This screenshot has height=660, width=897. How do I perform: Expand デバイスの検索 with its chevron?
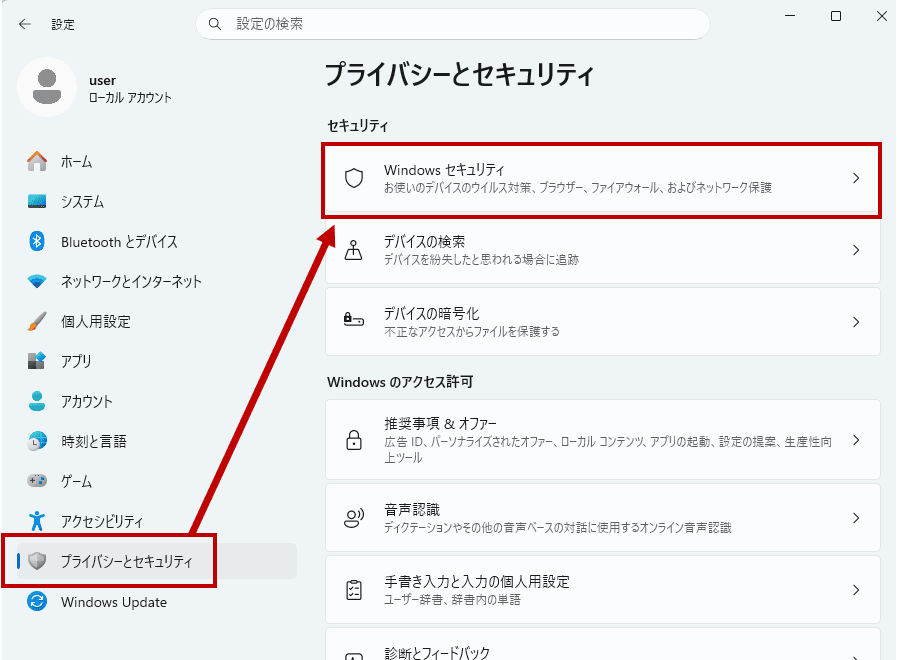click(x=856, y=250)
